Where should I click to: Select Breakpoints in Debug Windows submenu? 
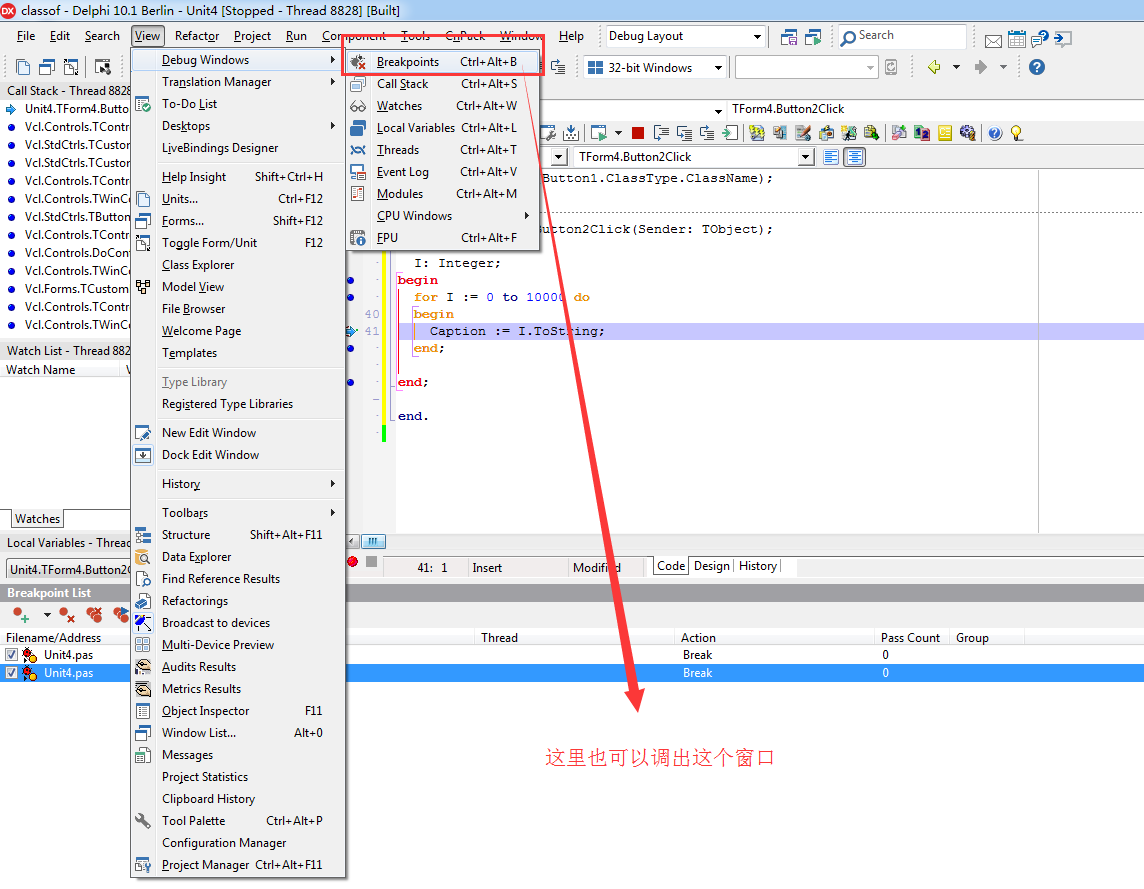click(x=443, y=62)
